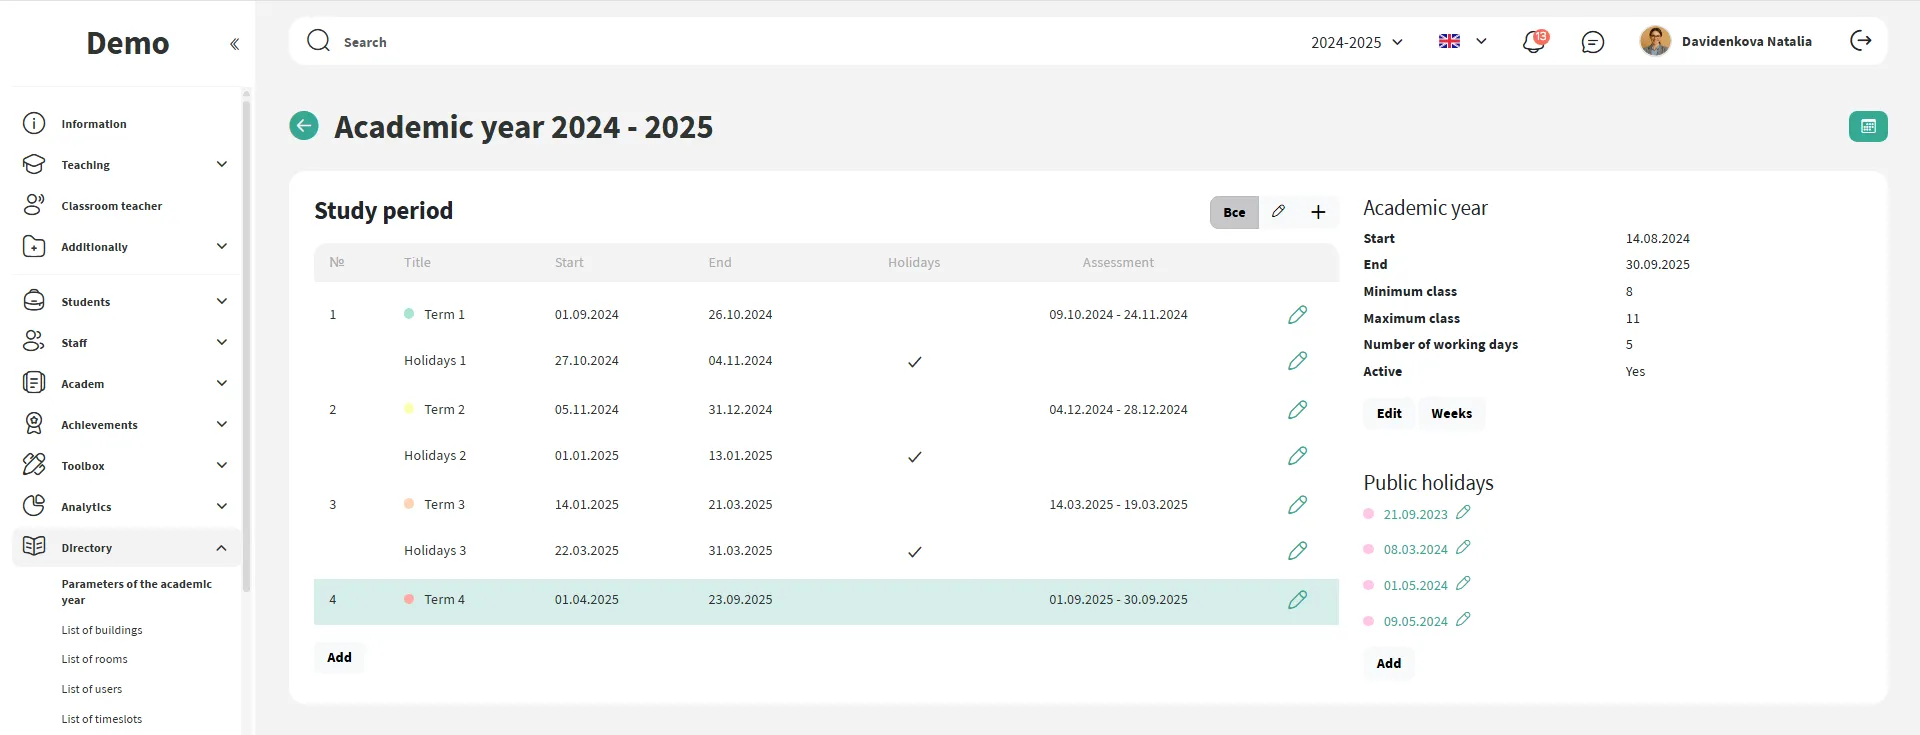
Task: Toggle the Holidays 3 checkmark
Action: pos(914,552)
